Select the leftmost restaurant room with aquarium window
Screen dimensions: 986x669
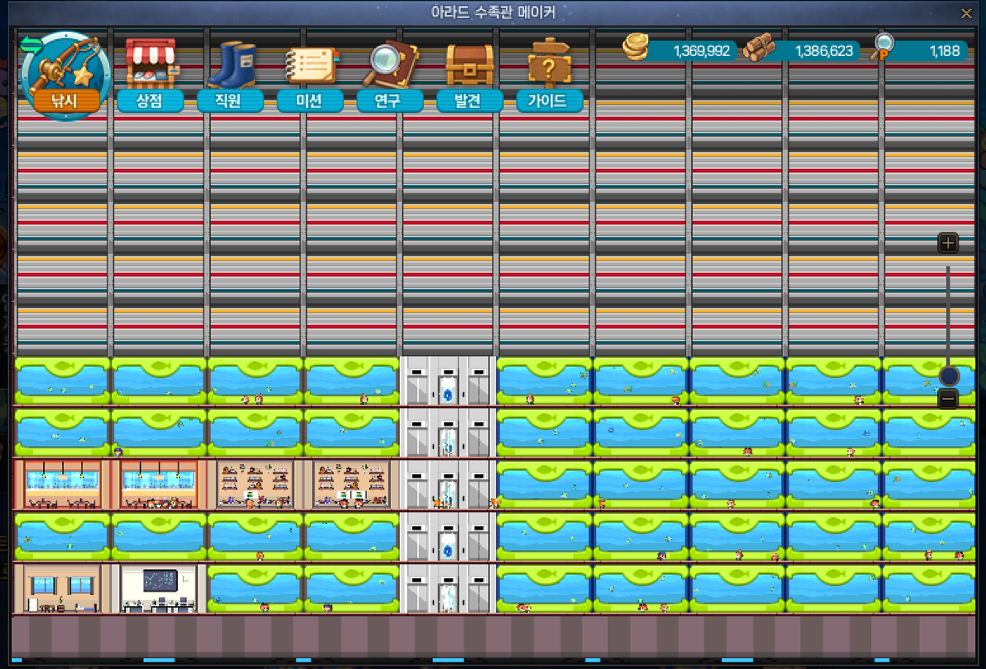[62, 485]
